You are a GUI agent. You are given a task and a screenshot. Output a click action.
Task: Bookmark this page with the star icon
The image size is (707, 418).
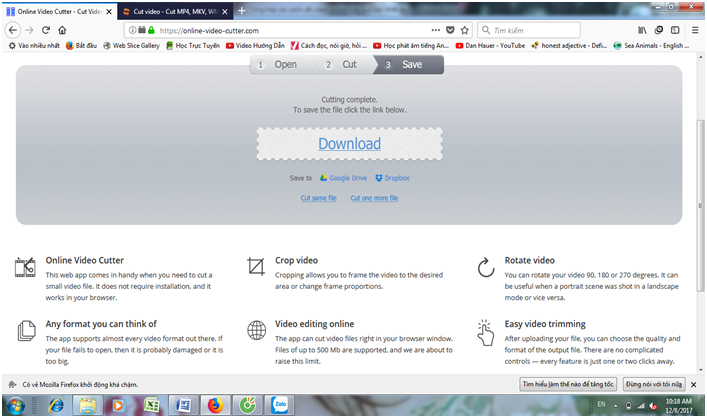coord(465,30)
